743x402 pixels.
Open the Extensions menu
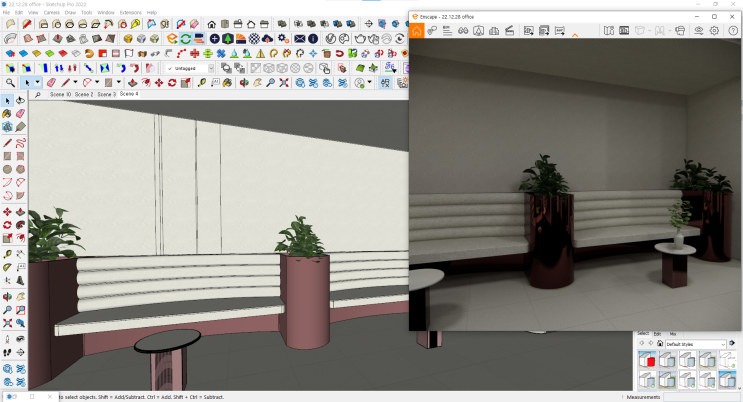tap(130, 12)
